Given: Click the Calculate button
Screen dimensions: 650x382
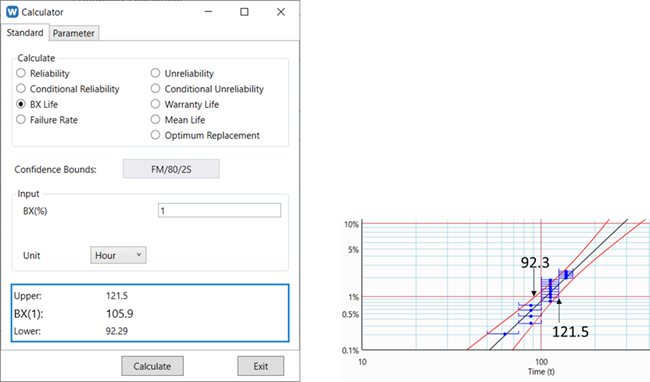Looking at the screenshot, I should point(152,366).
